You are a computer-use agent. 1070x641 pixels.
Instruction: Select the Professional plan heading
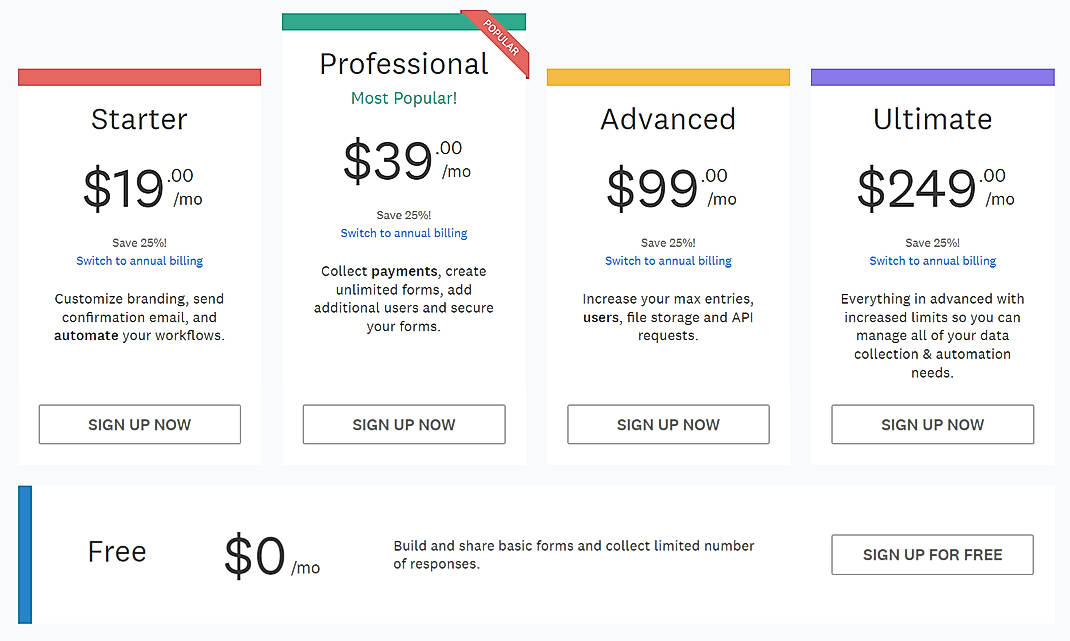click(403, 63)
